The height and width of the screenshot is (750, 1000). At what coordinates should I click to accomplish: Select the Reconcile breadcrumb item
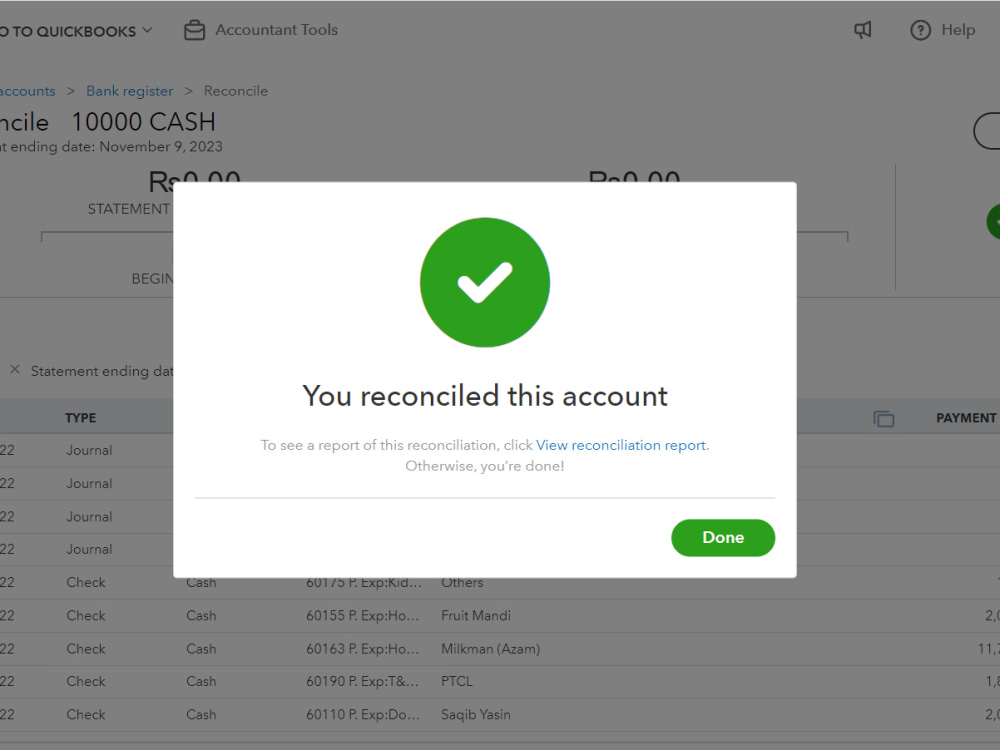(235, 90)
